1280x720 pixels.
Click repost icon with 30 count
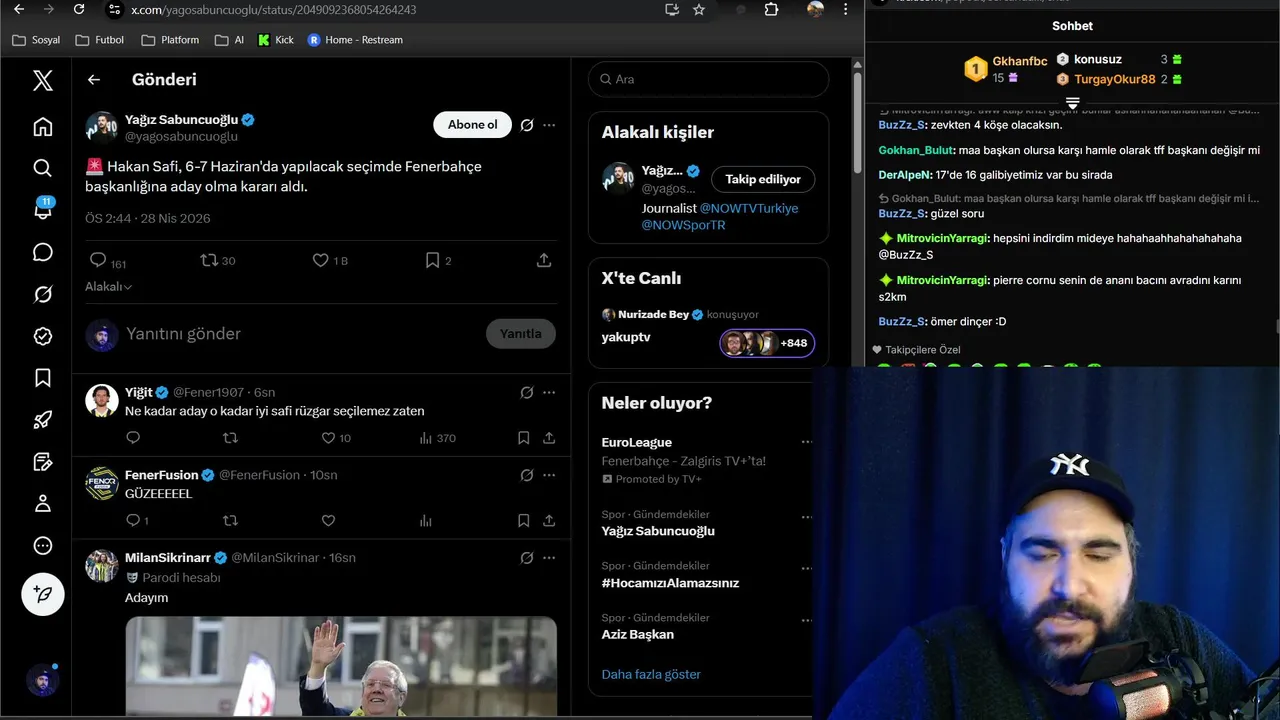click(x=209, y=260)
